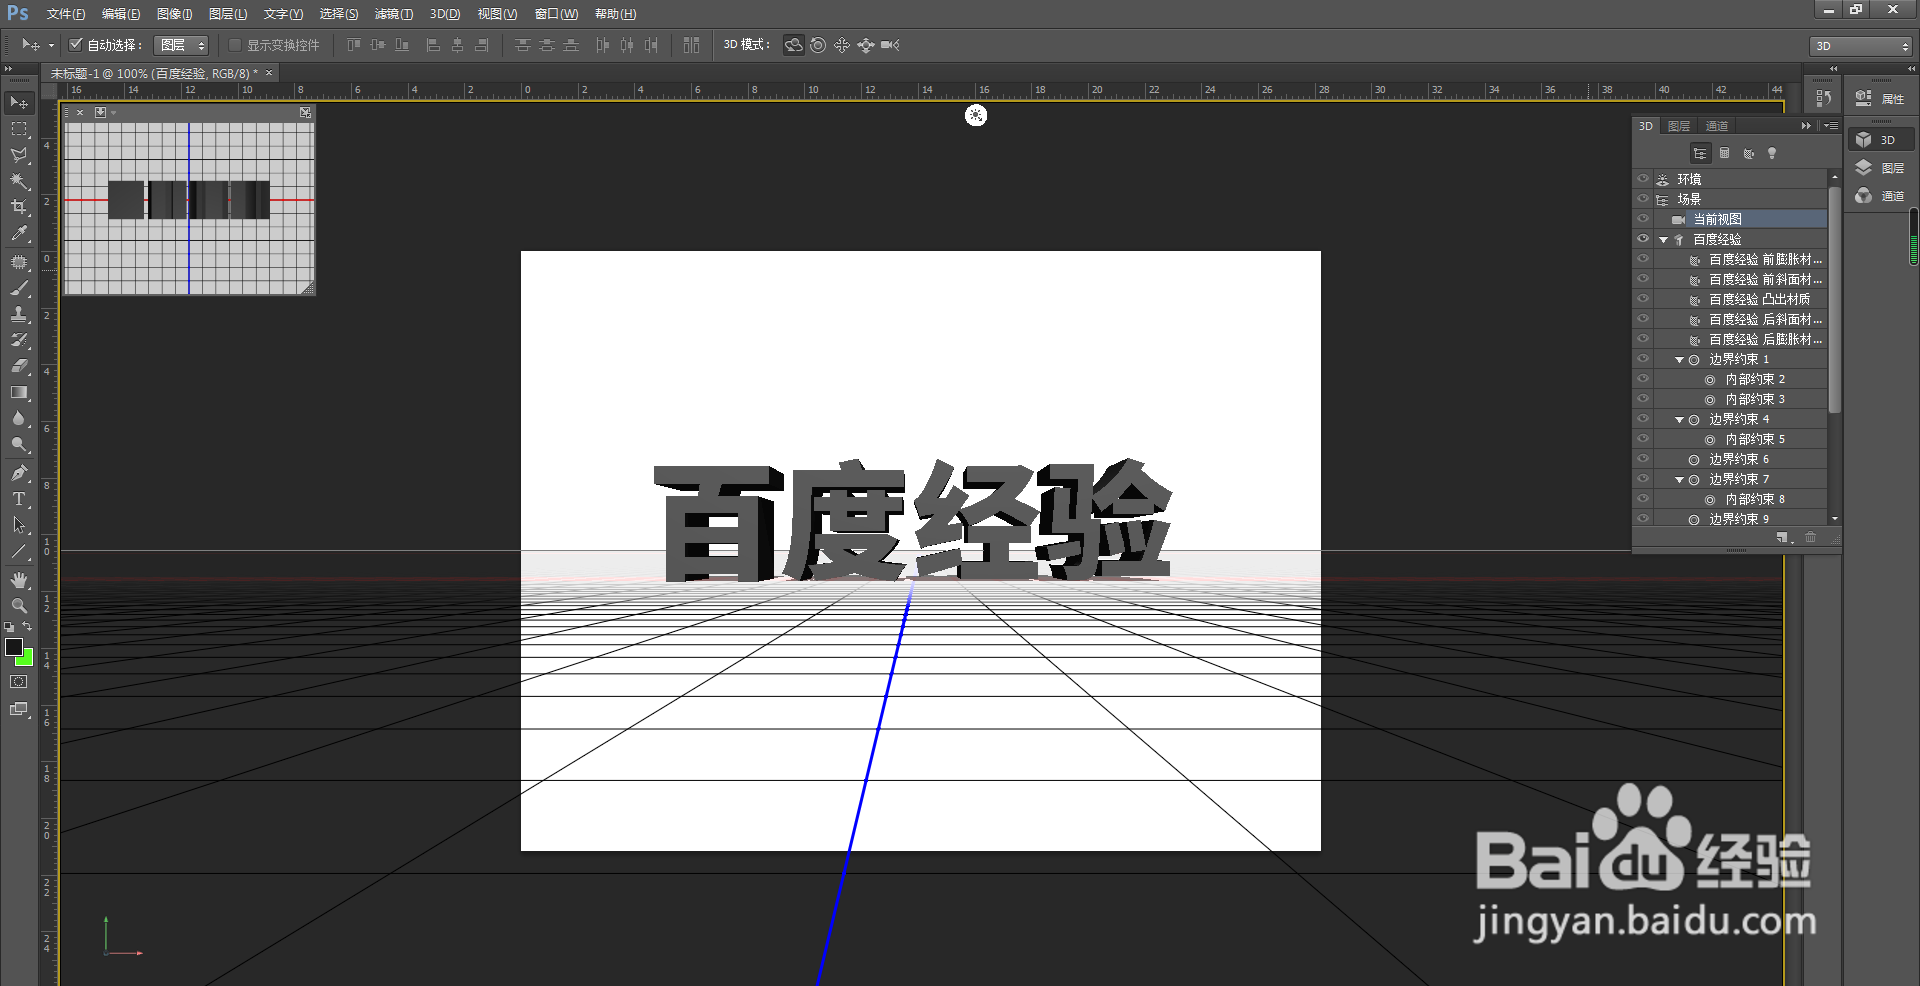The height and width of the screenshot is (986, 1920).
Task: Collapse the 边界约束 4 node
Action: (1679, 420)
